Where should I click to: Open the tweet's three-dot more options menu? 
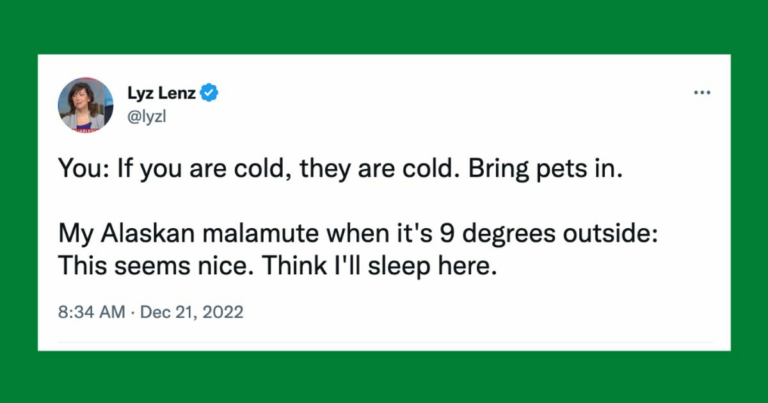[x=701, y=92]
